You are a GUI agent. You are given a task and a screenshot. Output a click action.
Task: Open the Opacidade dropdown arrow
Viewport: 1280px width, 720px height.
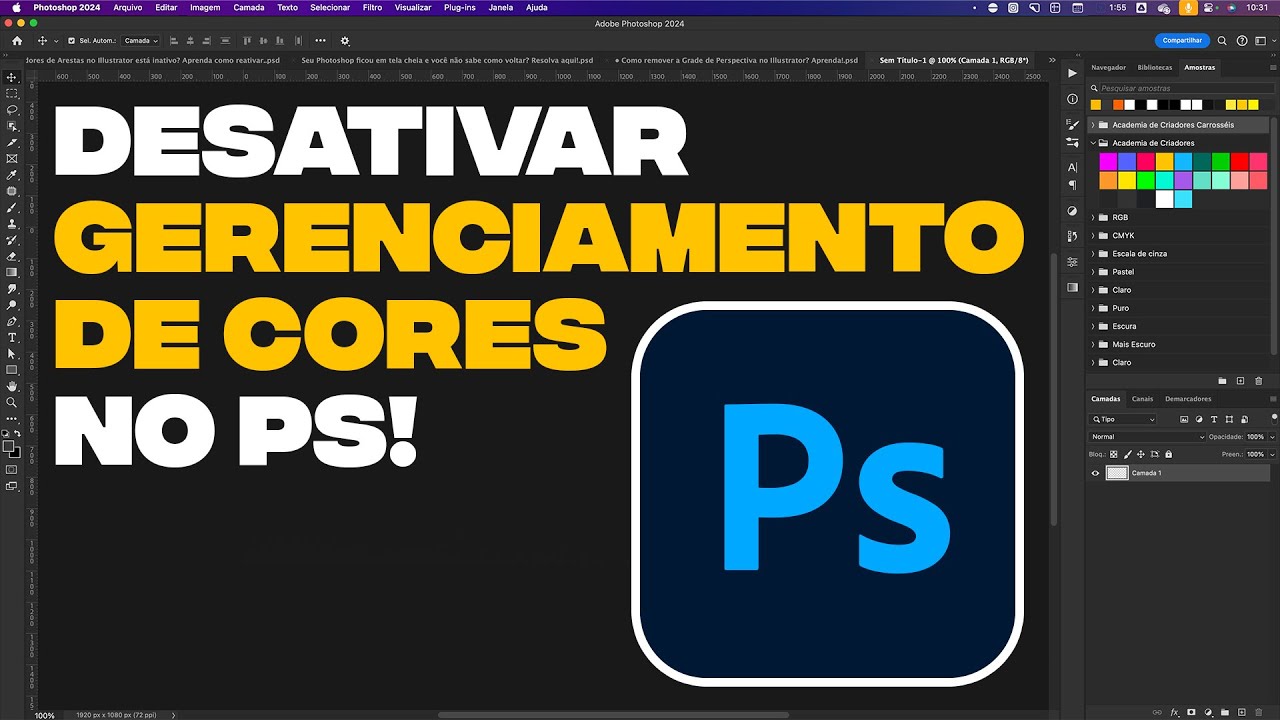1271,437
